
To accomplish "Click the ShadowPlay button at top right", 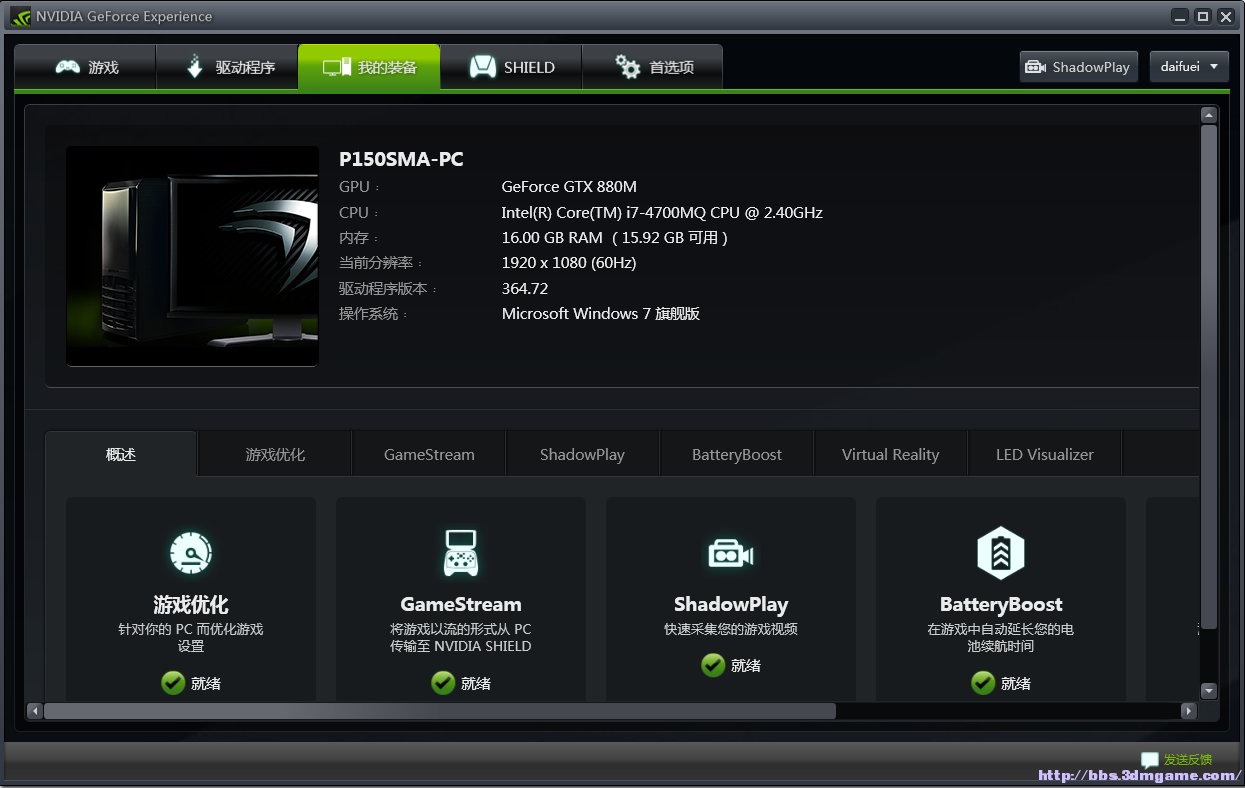I will point(1080,67).
